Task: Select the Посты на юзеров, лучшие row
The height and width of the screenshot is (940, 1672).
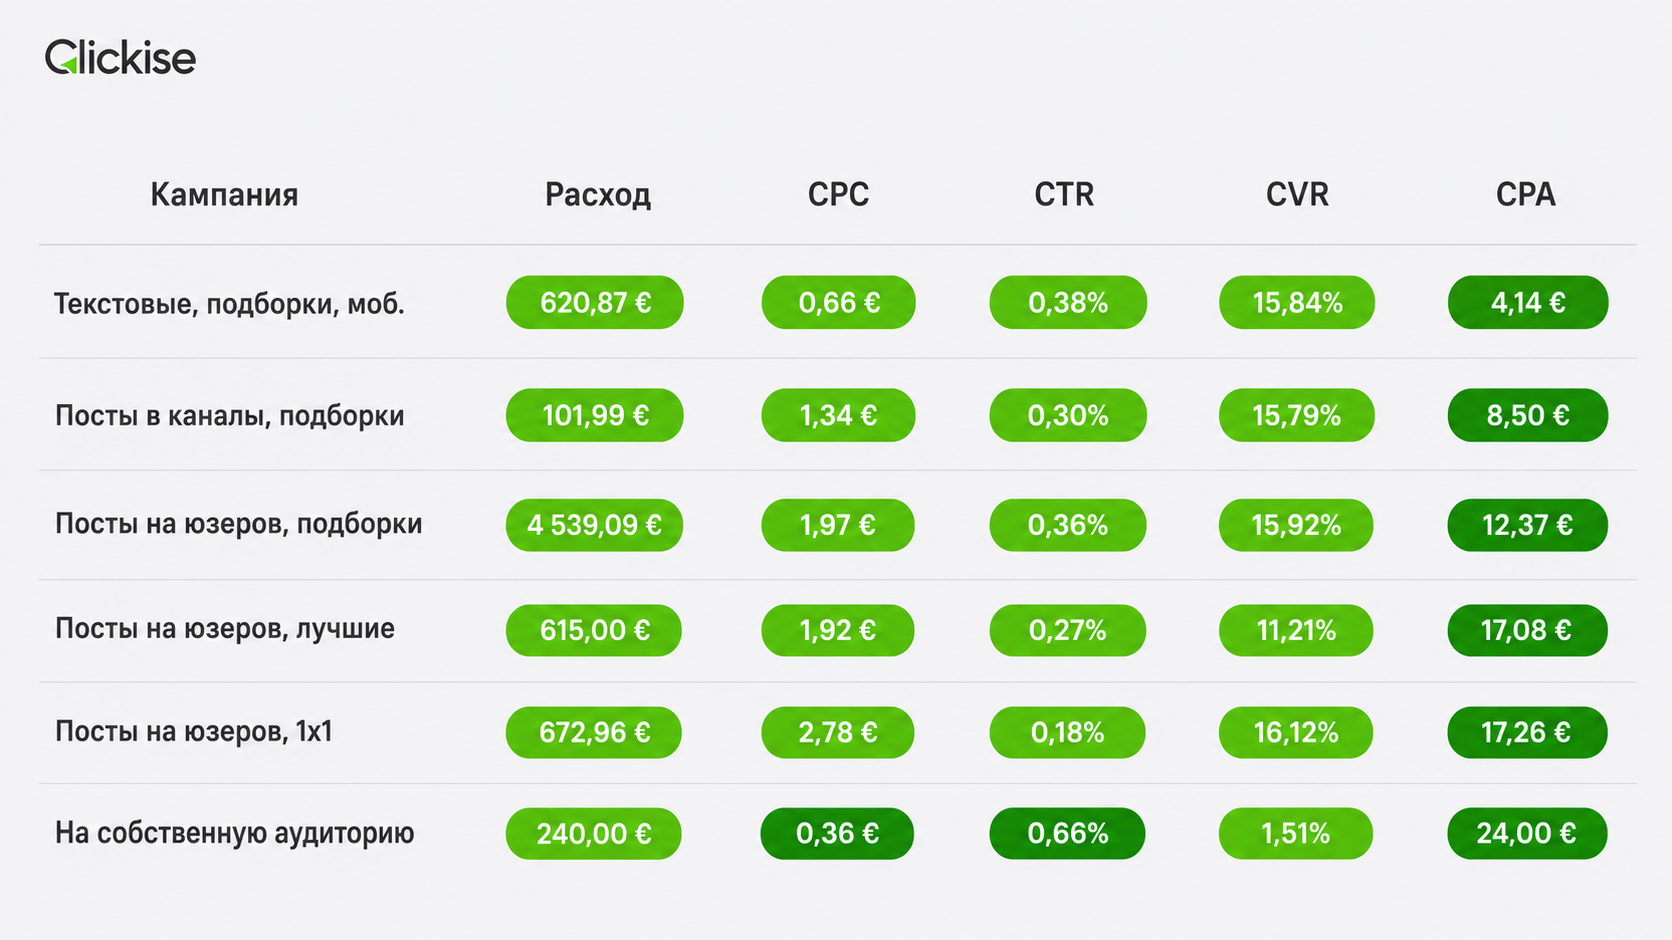Action: [837, 630]
